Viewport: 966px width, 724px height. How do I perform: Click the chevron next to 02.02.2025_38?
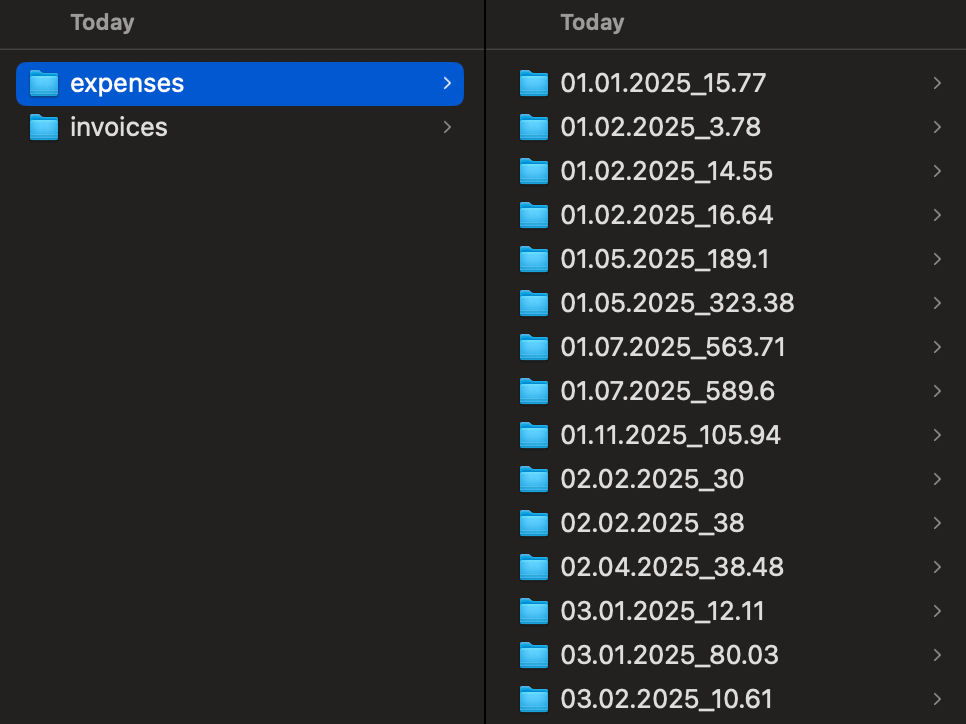pos(937,523)
